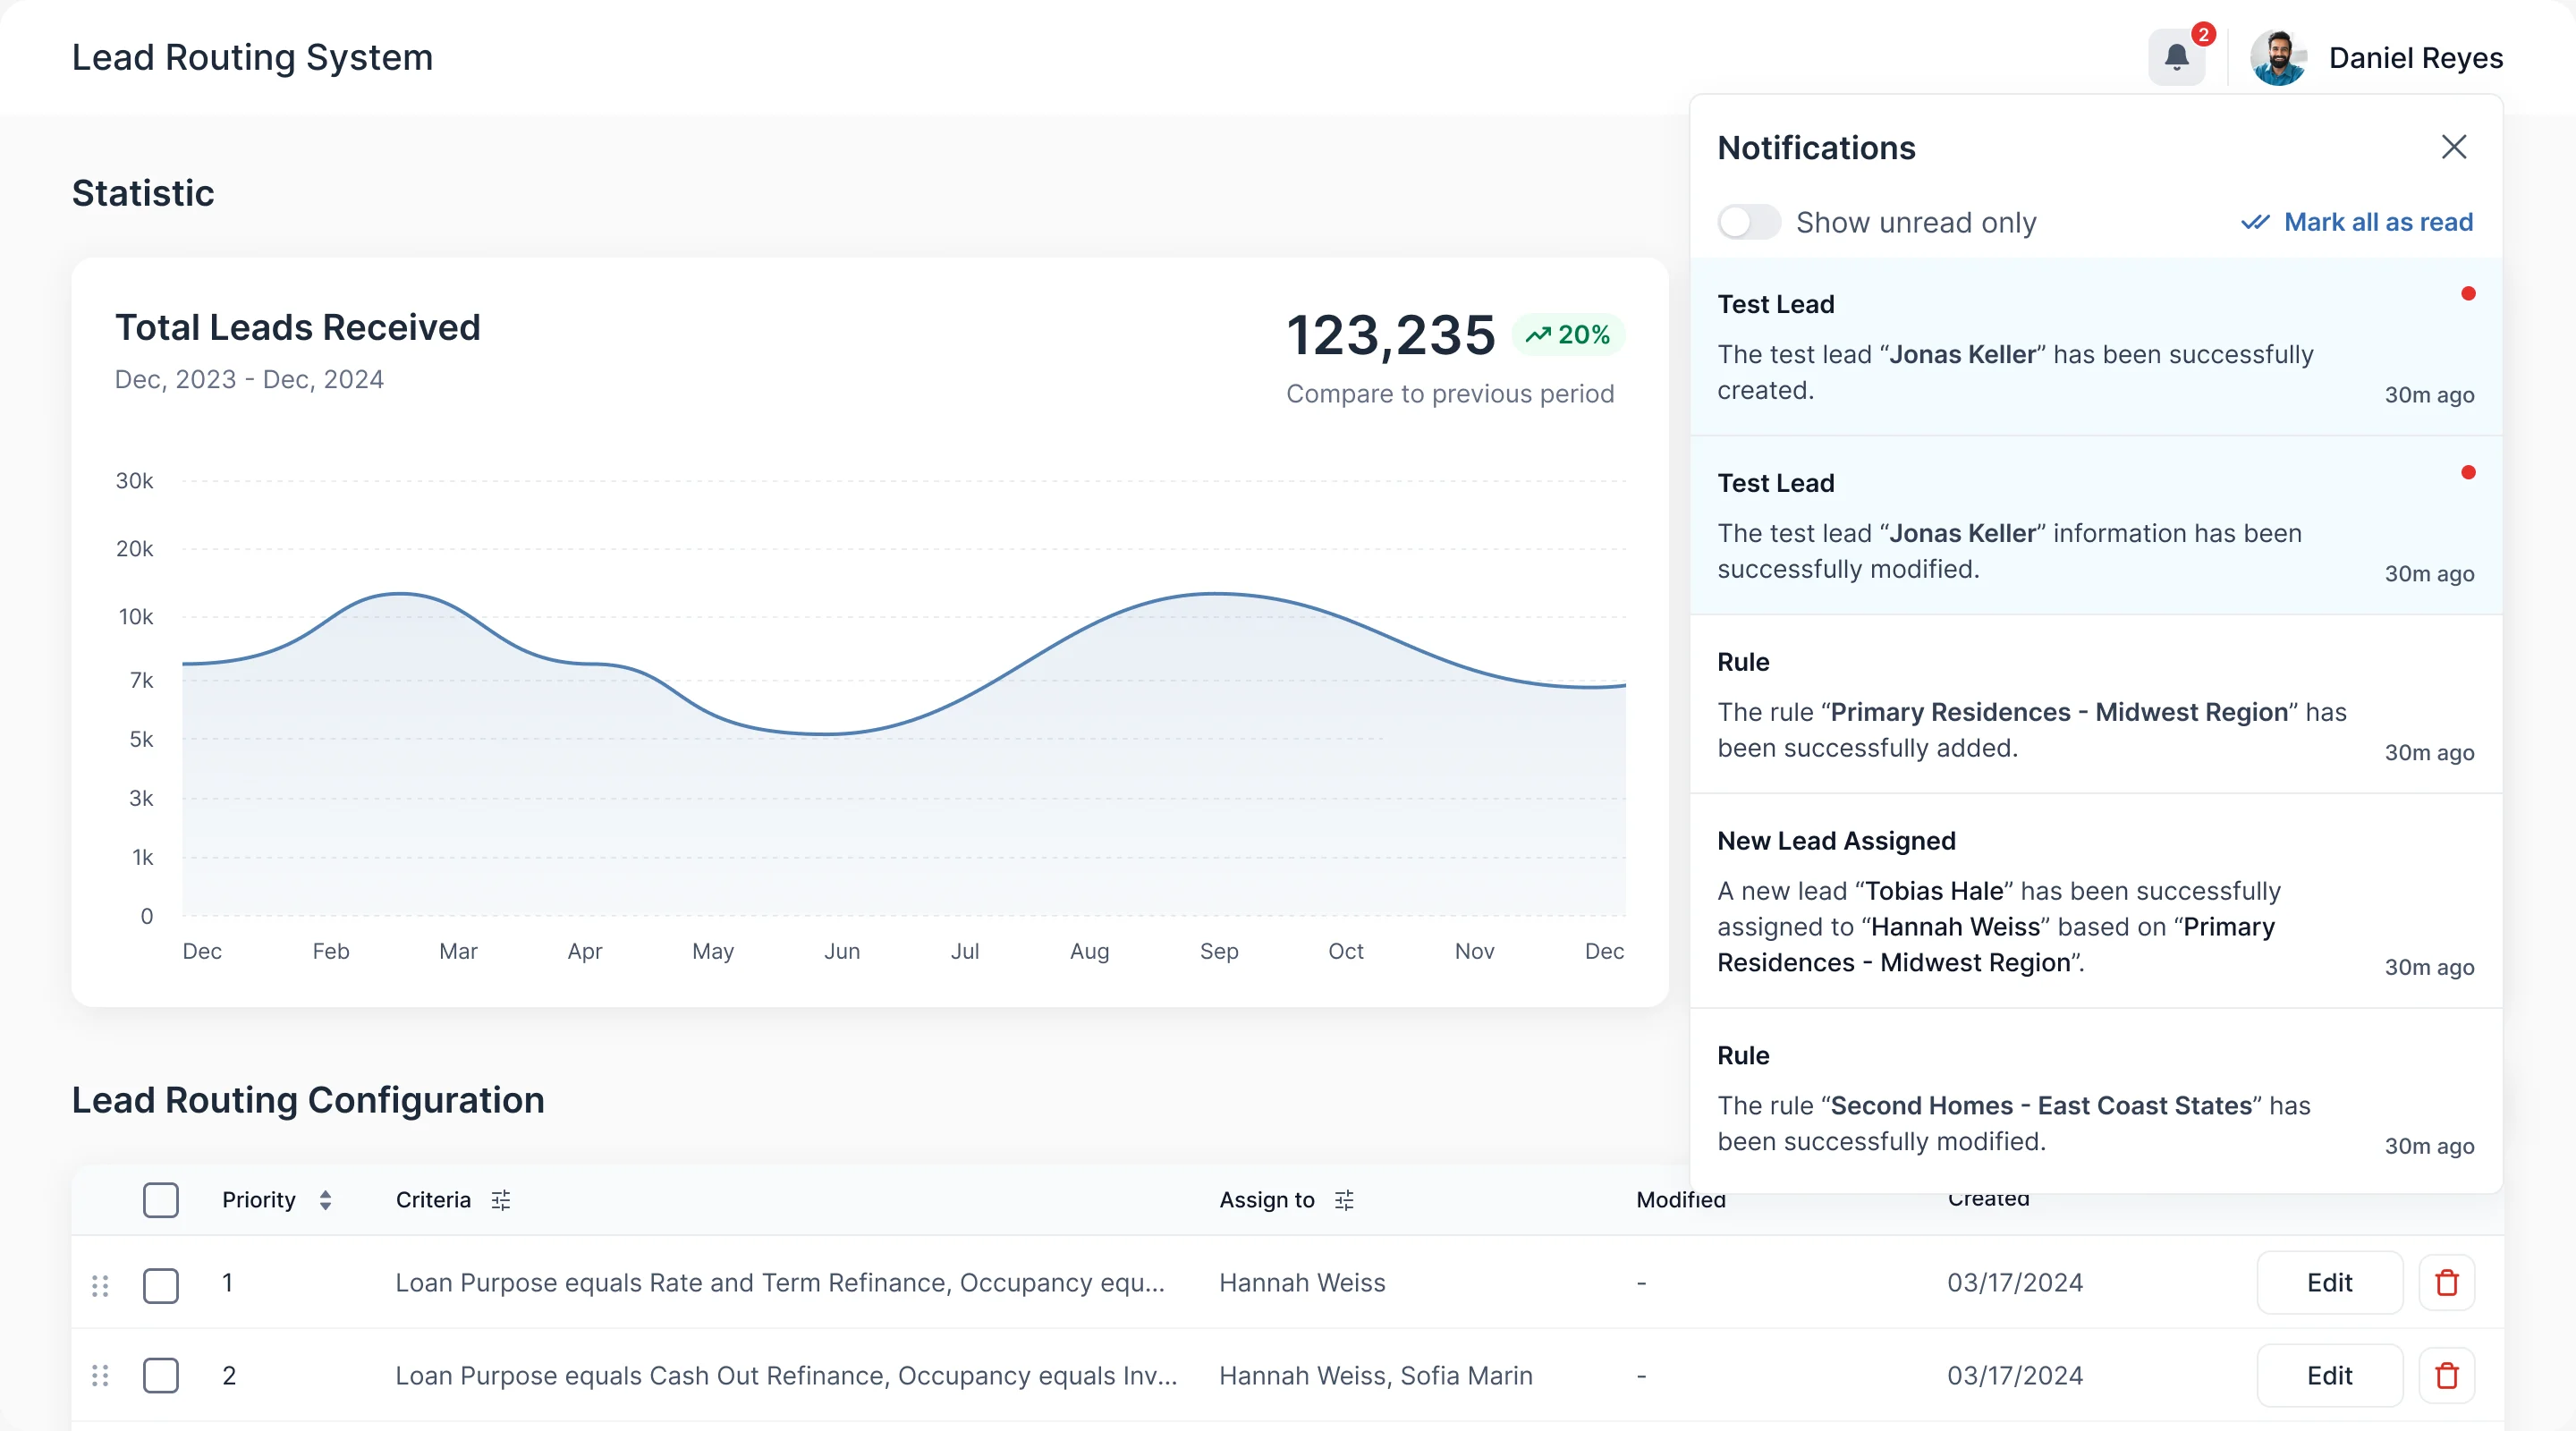Click unread red dot on modified Test Lead
2576x1431 pixels.
pos(2468,473)
